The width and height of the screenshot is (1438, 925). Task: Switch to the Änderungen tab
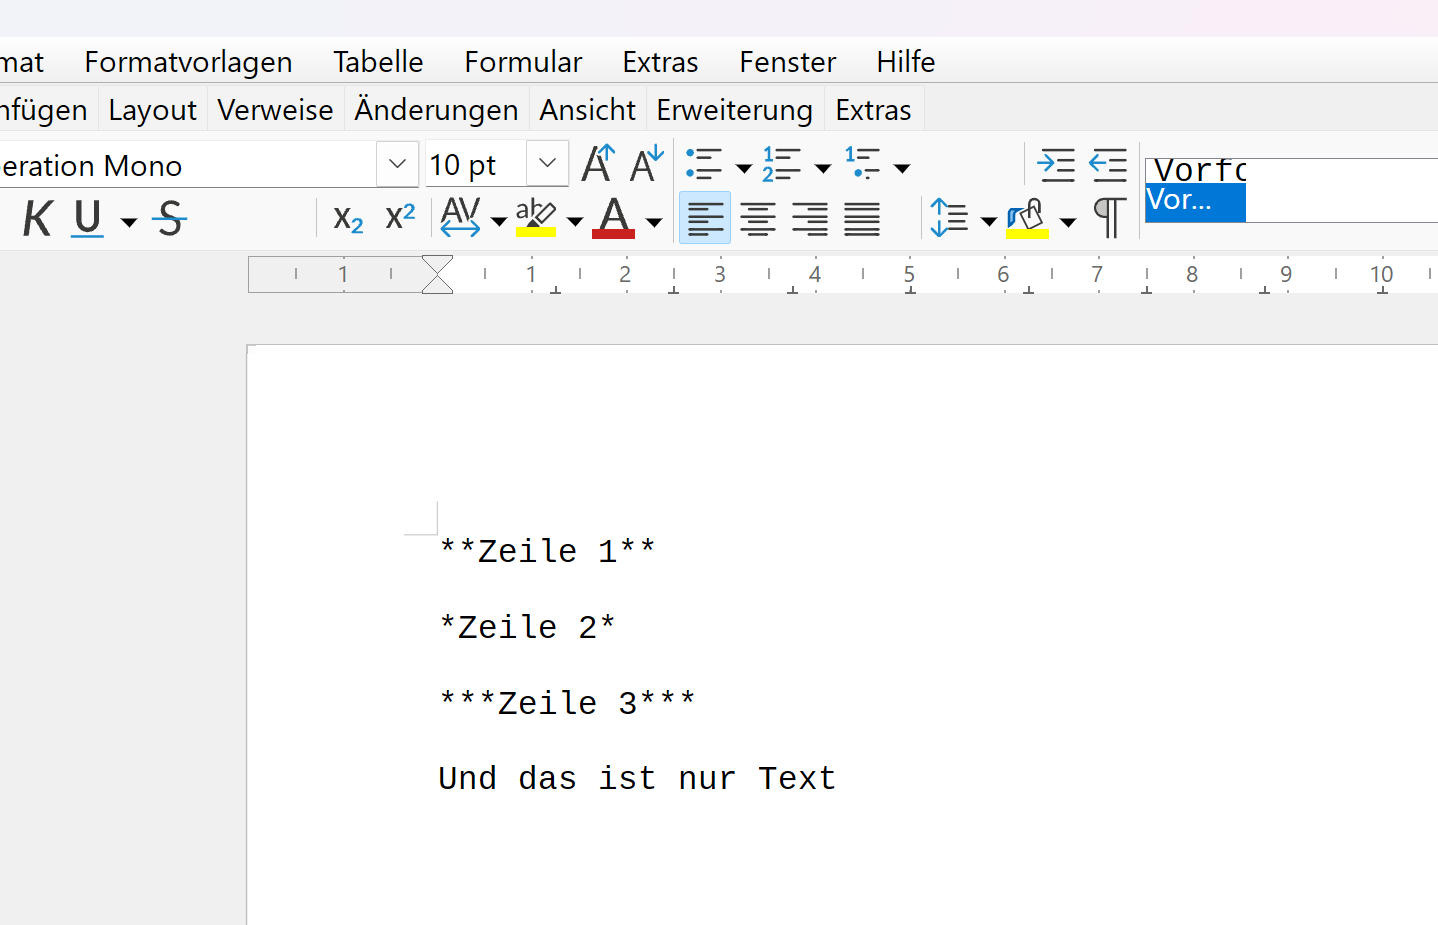(436, 110)
